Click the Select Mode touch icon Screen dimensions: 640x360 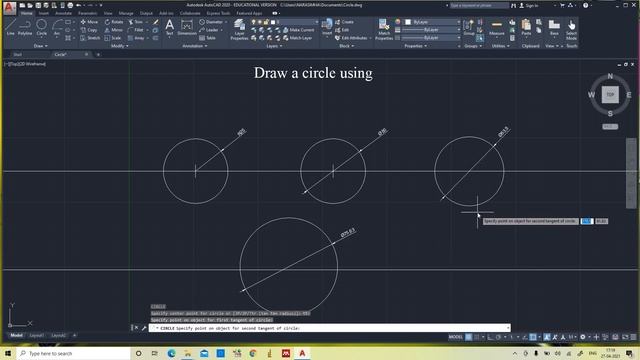571,29
